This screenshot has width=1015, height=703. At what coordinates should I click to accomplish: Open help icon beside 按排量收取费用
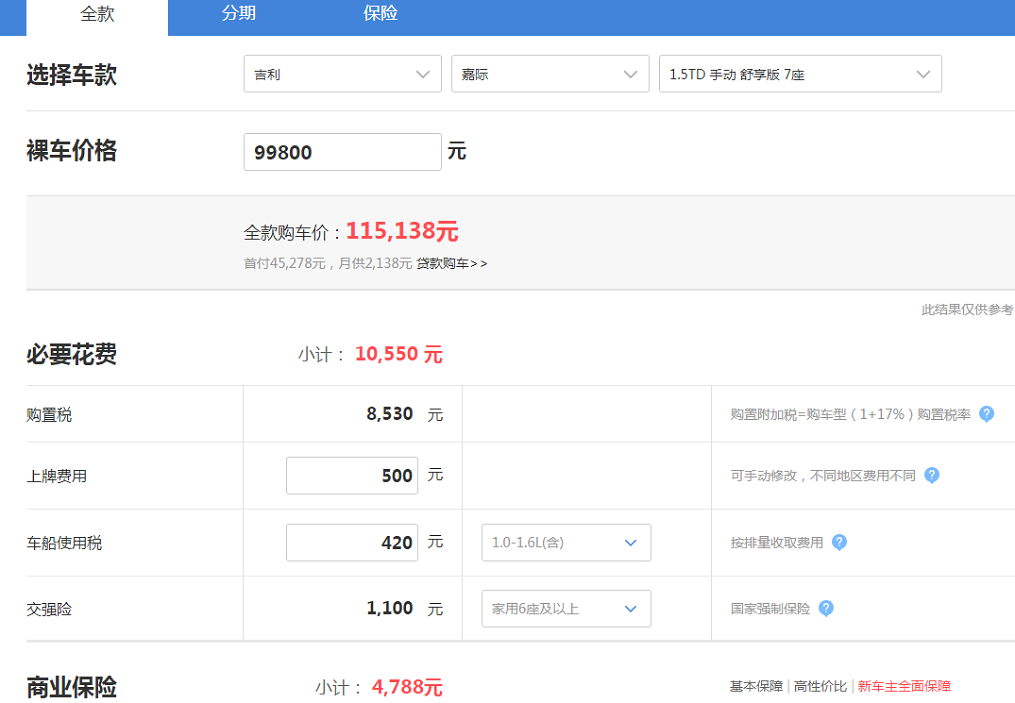839,542
